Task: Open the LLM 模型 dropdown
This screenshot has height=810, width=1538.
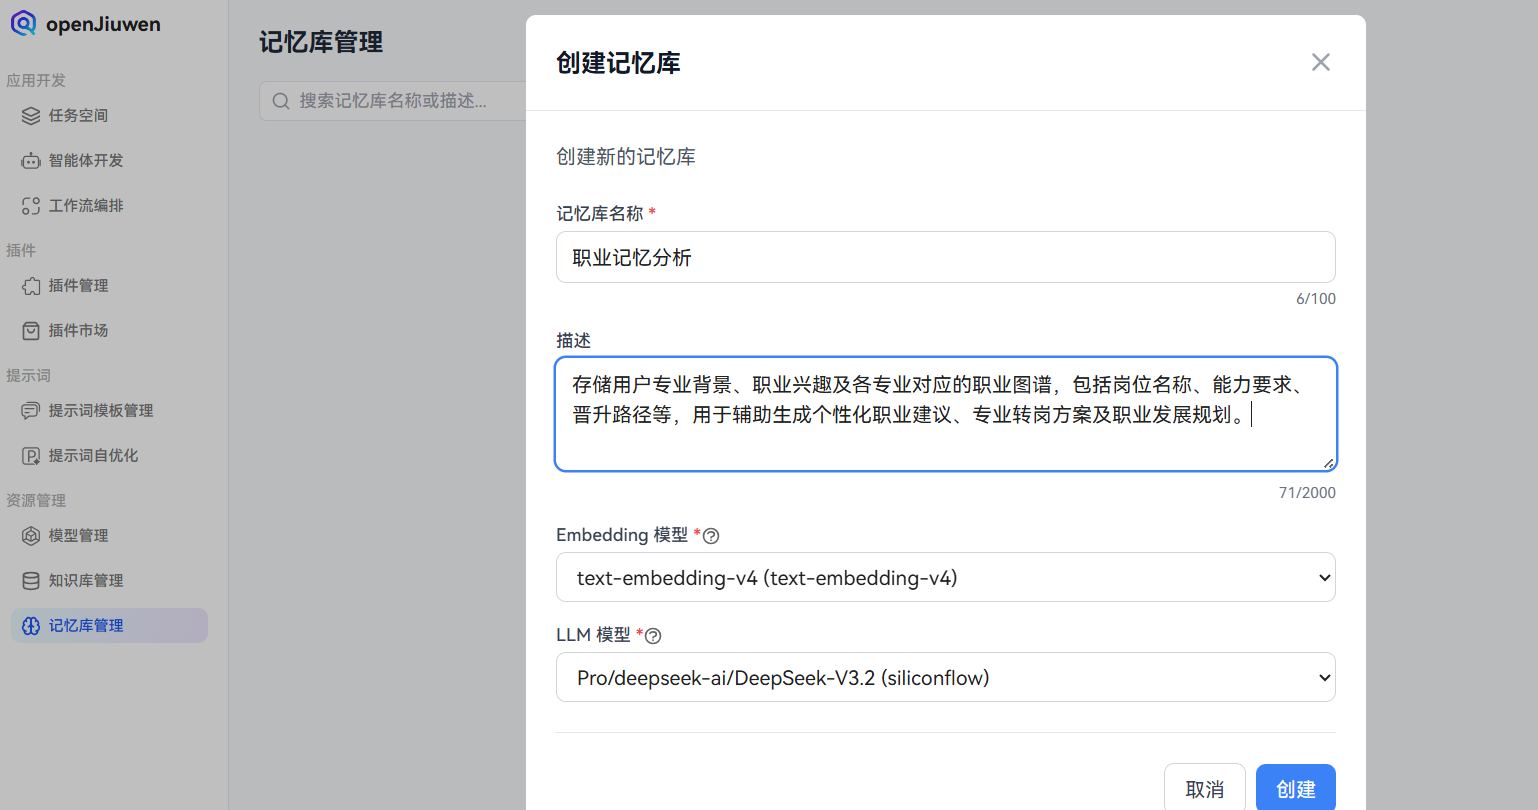Action: [945, 677]
